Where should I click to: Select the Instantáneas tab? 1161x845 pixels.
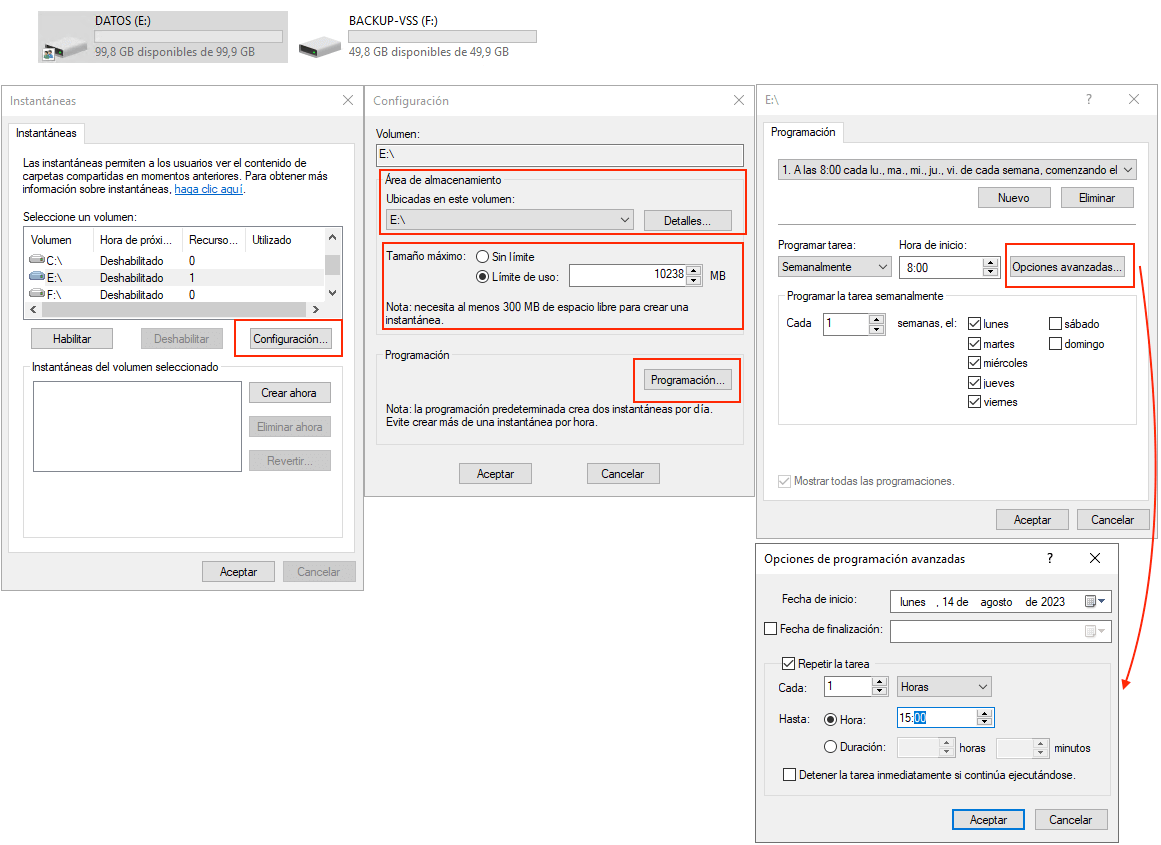point(46,132)
